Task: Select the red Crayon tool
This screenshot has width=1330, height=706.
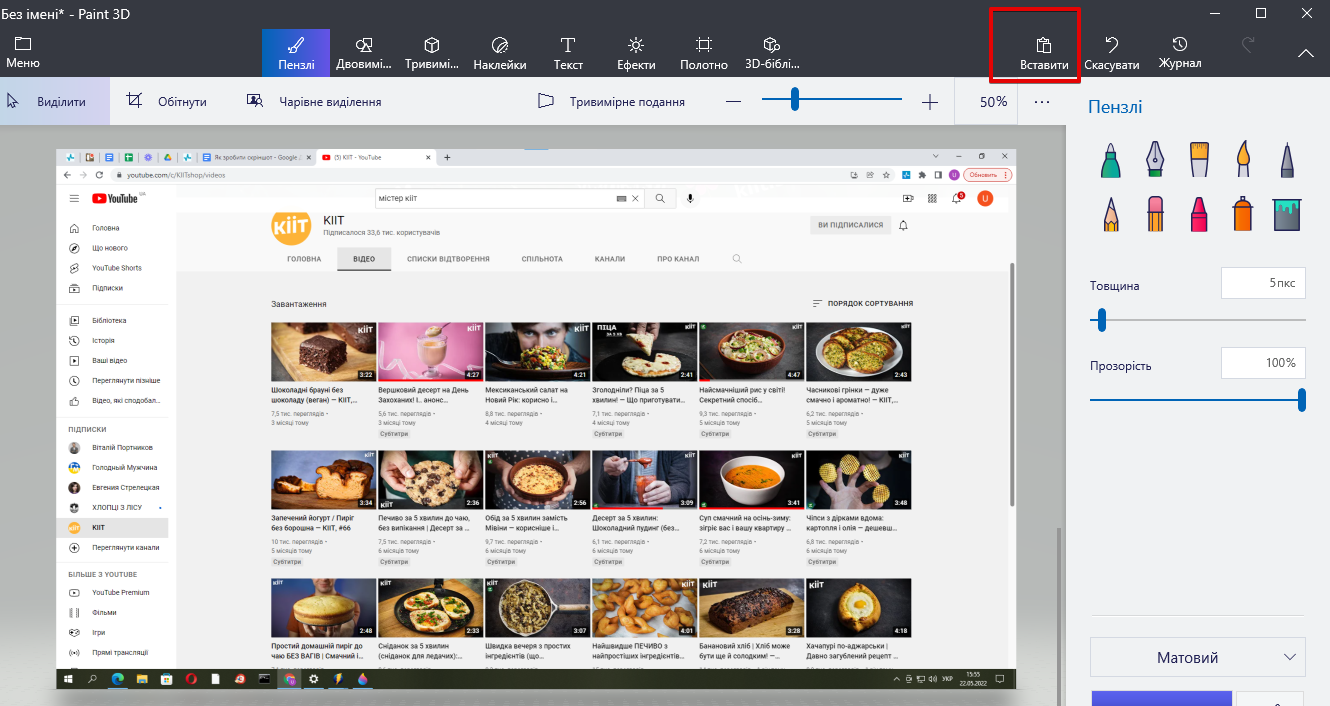Action: coord(1200,212)
